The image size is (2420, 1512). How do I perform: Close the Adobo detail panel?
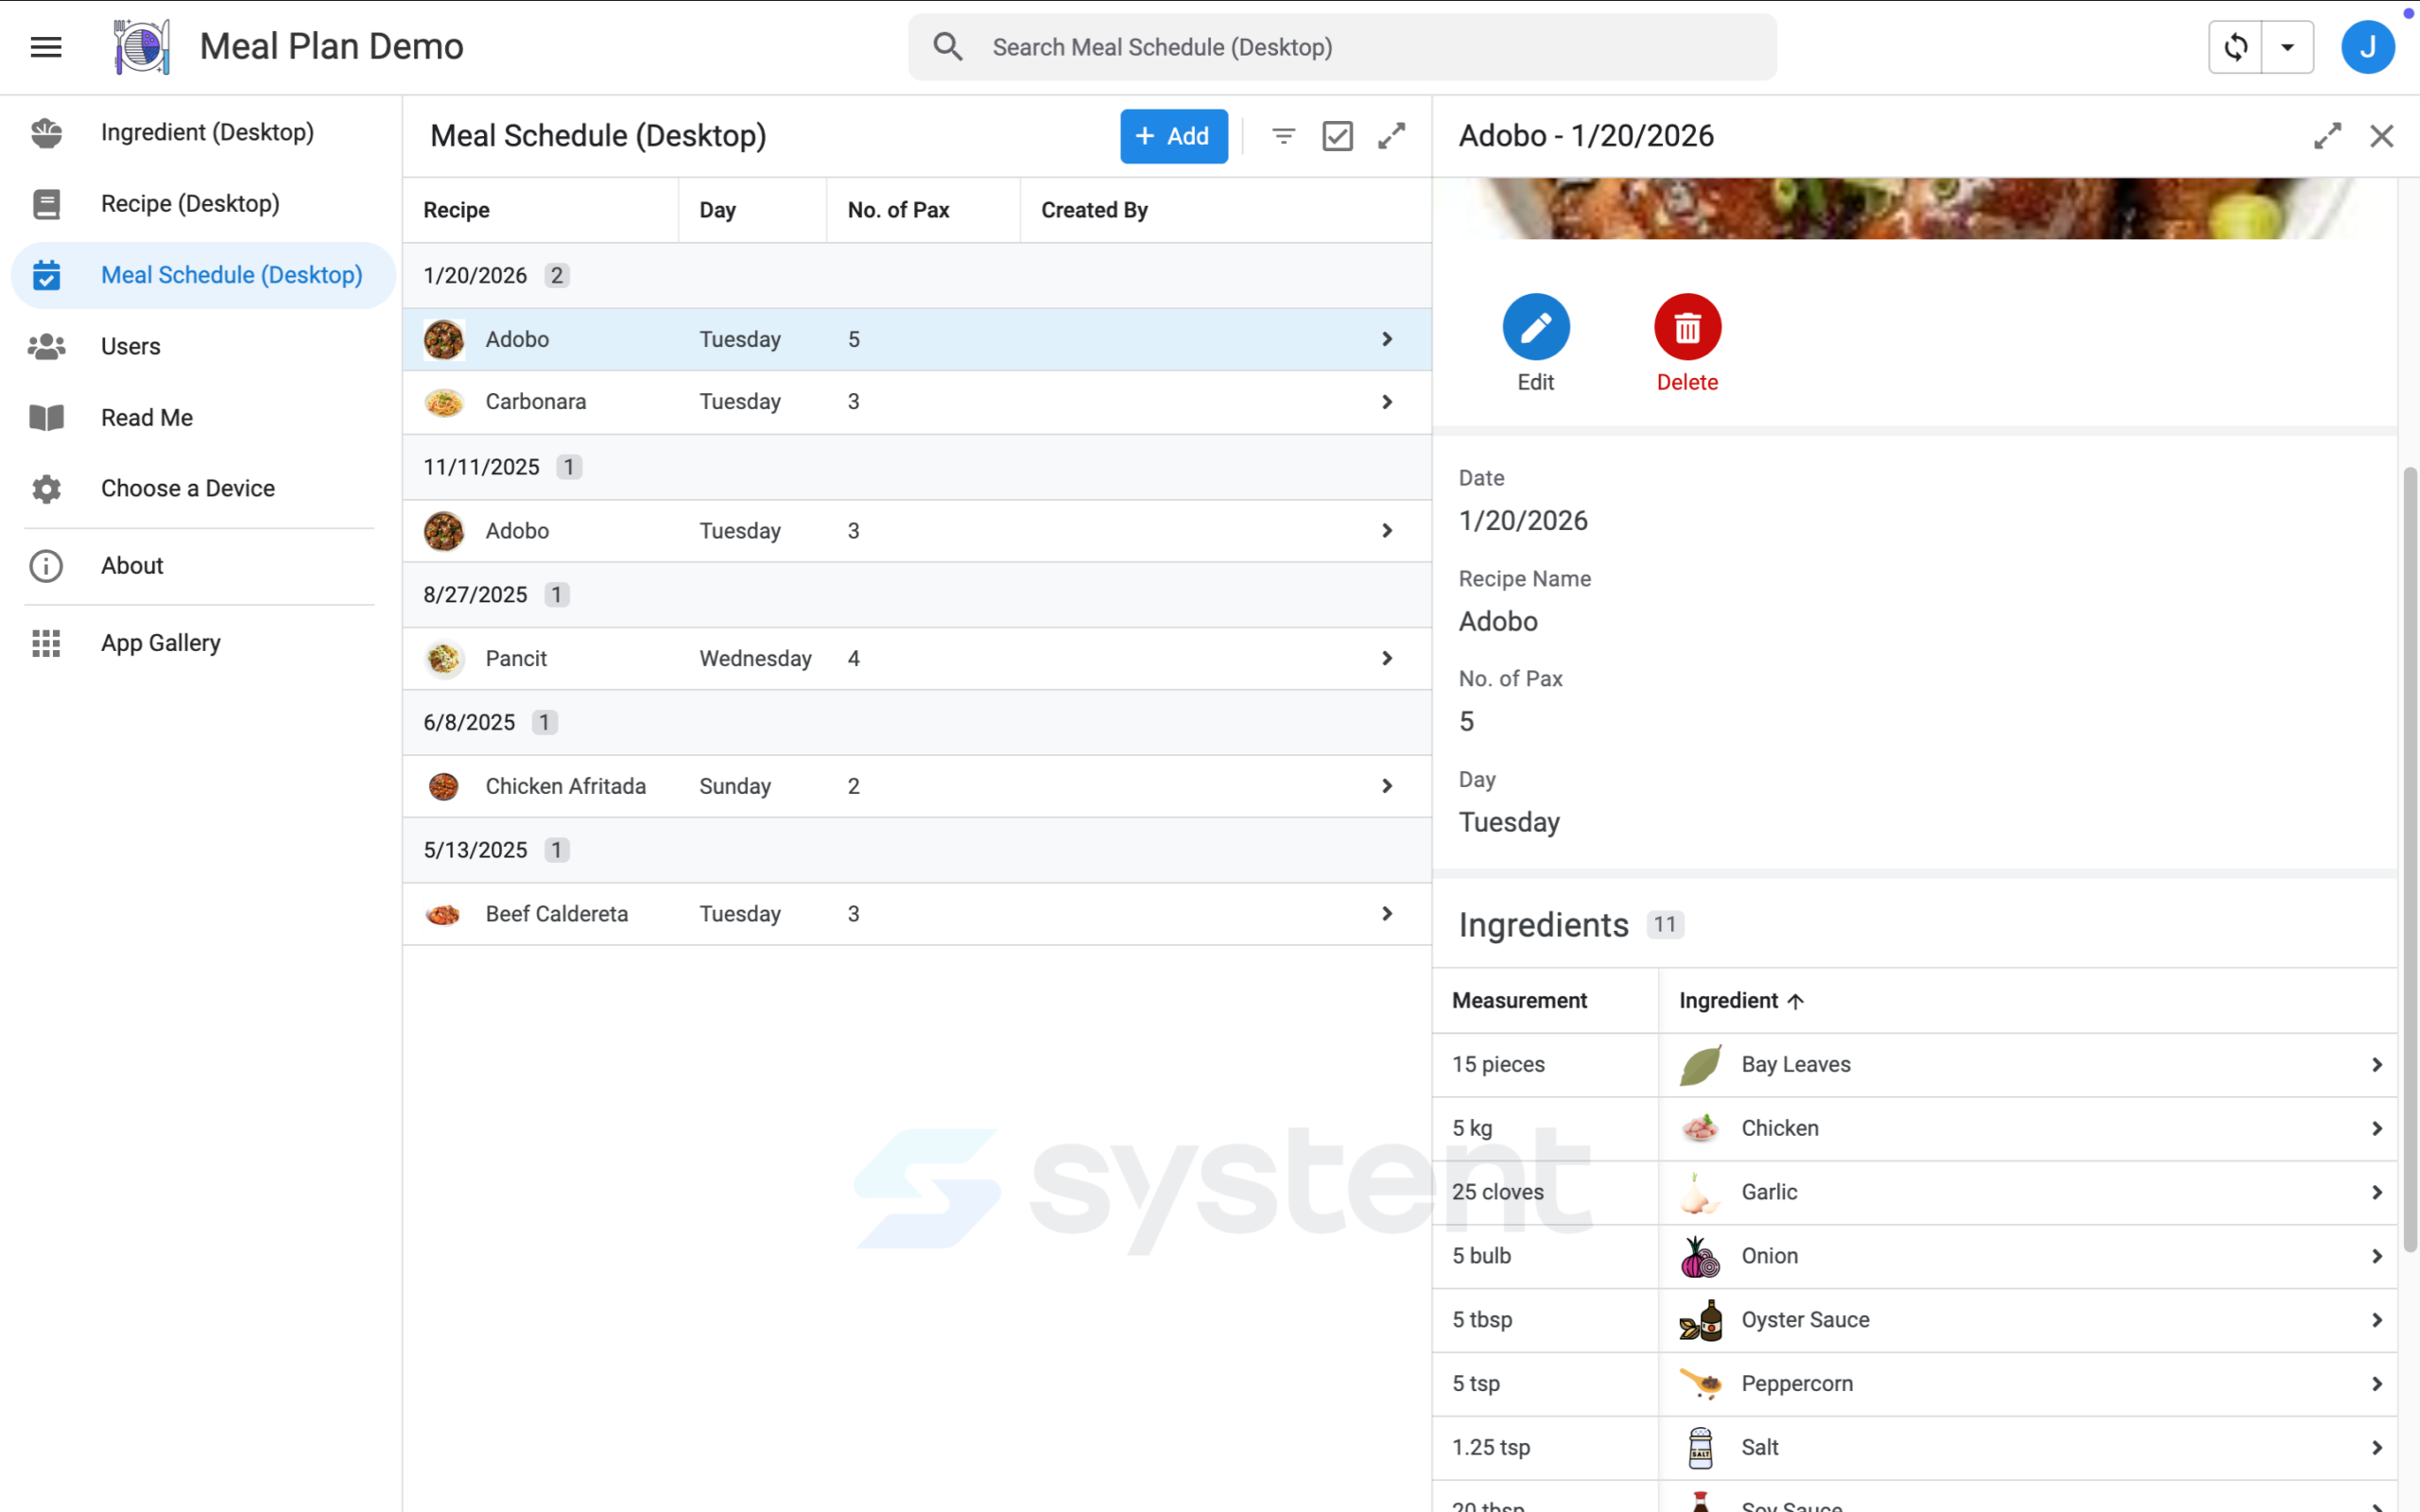point(2382,136)
